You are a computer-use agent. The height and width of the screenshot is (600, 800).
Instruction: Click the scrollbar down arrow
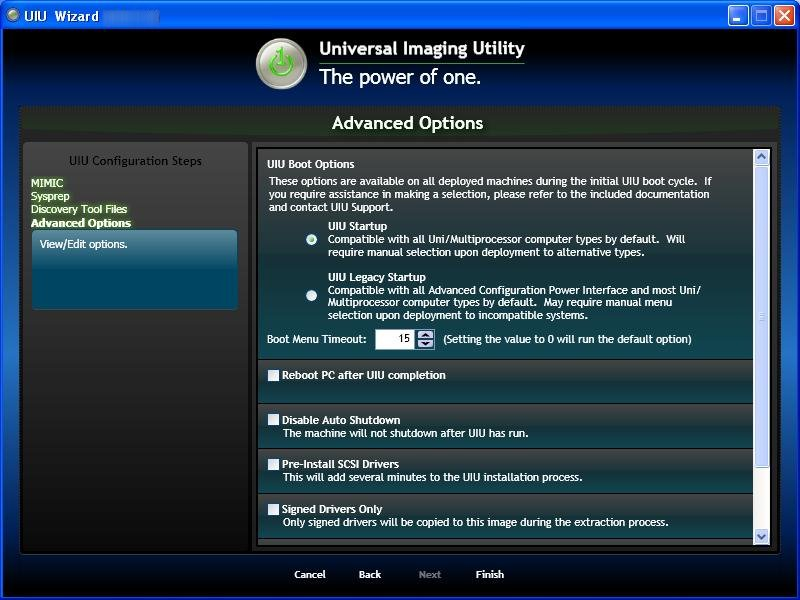761,536
